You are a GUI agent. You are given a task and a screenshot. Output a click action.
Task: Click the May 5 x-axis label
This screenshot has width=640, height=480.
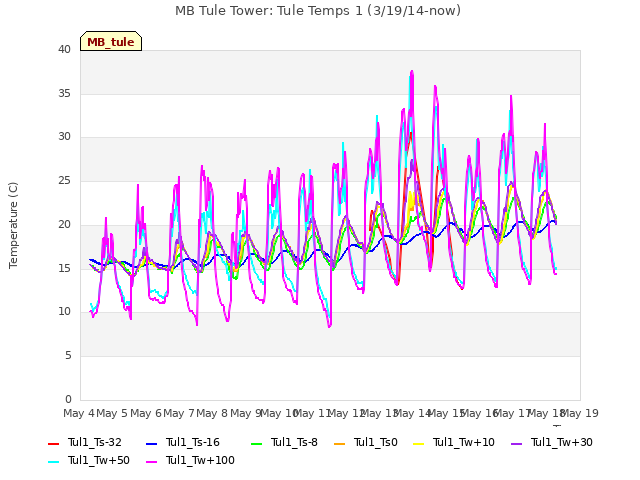(x=112, y=413)
